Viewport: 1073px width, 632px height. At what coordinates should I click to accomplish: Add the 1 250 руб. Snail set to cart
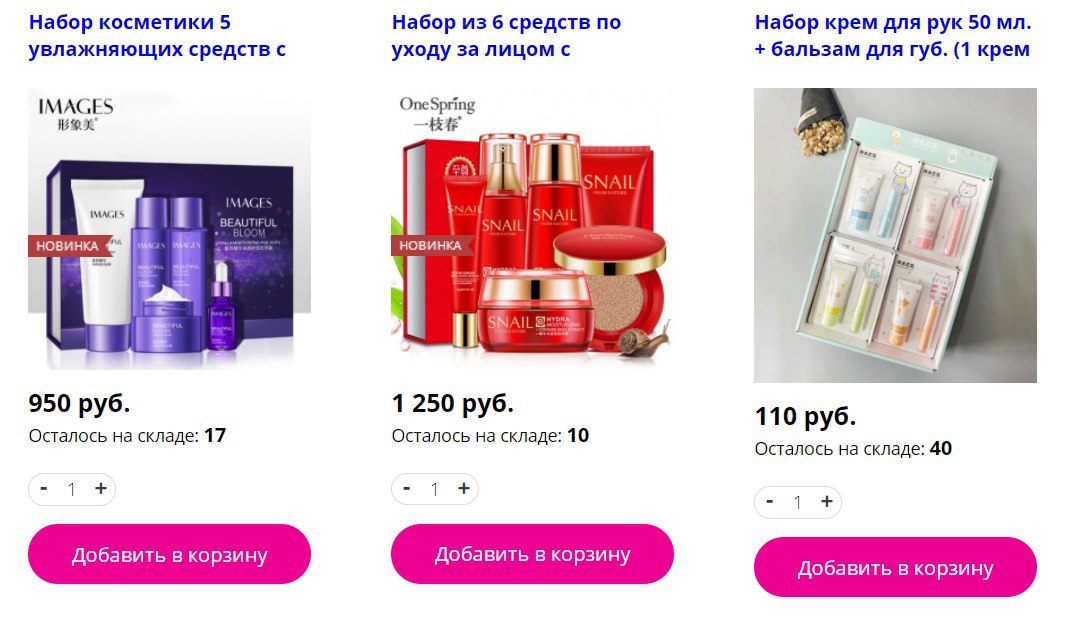pos(532,554)
